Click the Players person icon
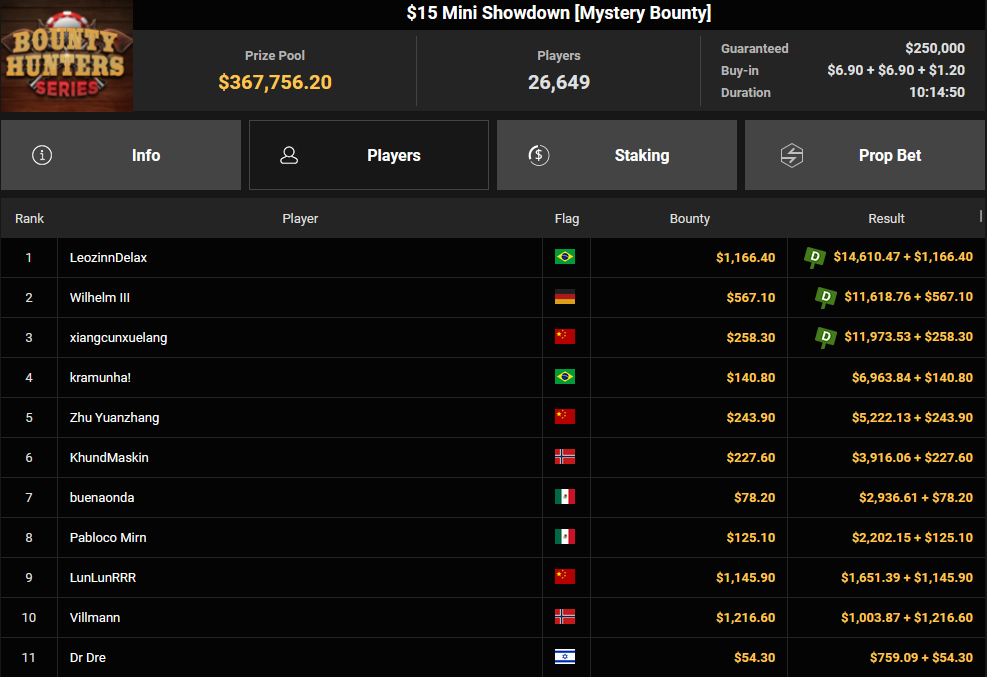This screenshot has height=677, width=987. (x=289, y=155)
